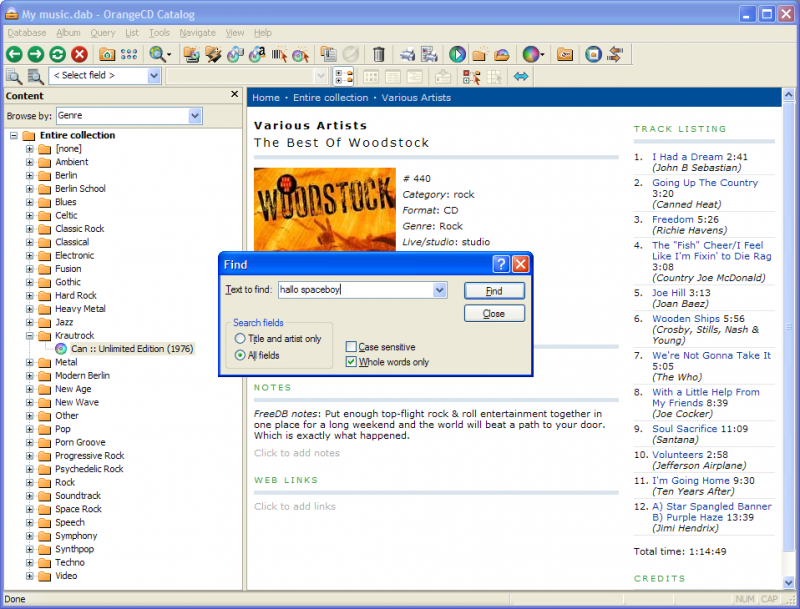This screenshot has width=800, height=609.
Task: Open the Soul Sacrifice track link
Action: (x=685, y=429)
